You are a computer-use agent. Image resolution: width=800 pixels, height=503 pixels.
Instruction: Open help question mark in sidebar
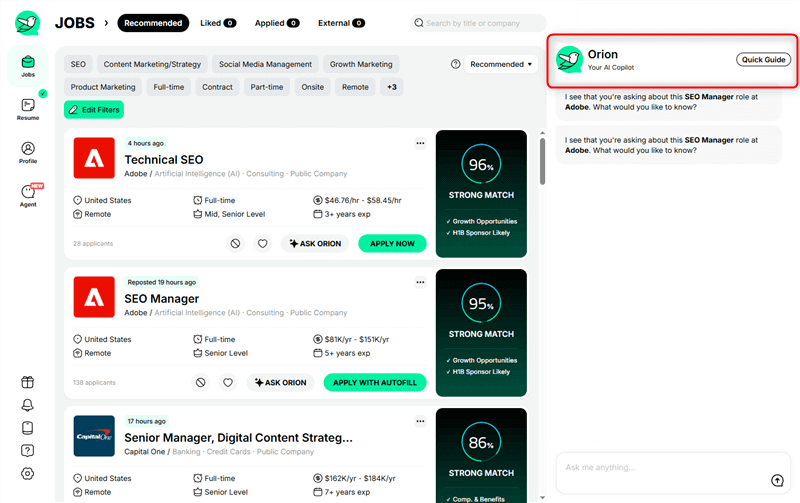[28, 450]
